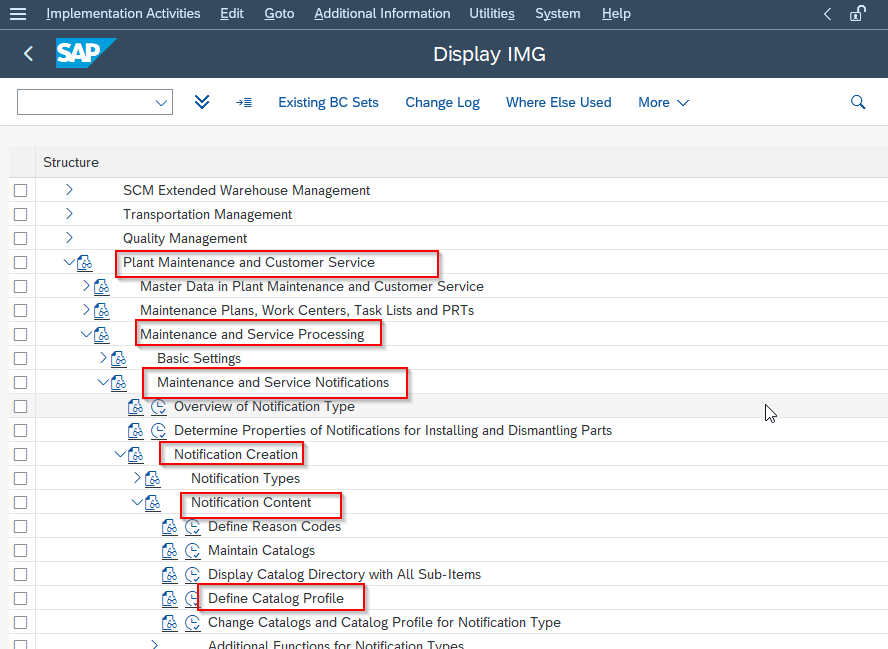
Task: Click the double-chevron expand all icon
Action: (202, 102)
